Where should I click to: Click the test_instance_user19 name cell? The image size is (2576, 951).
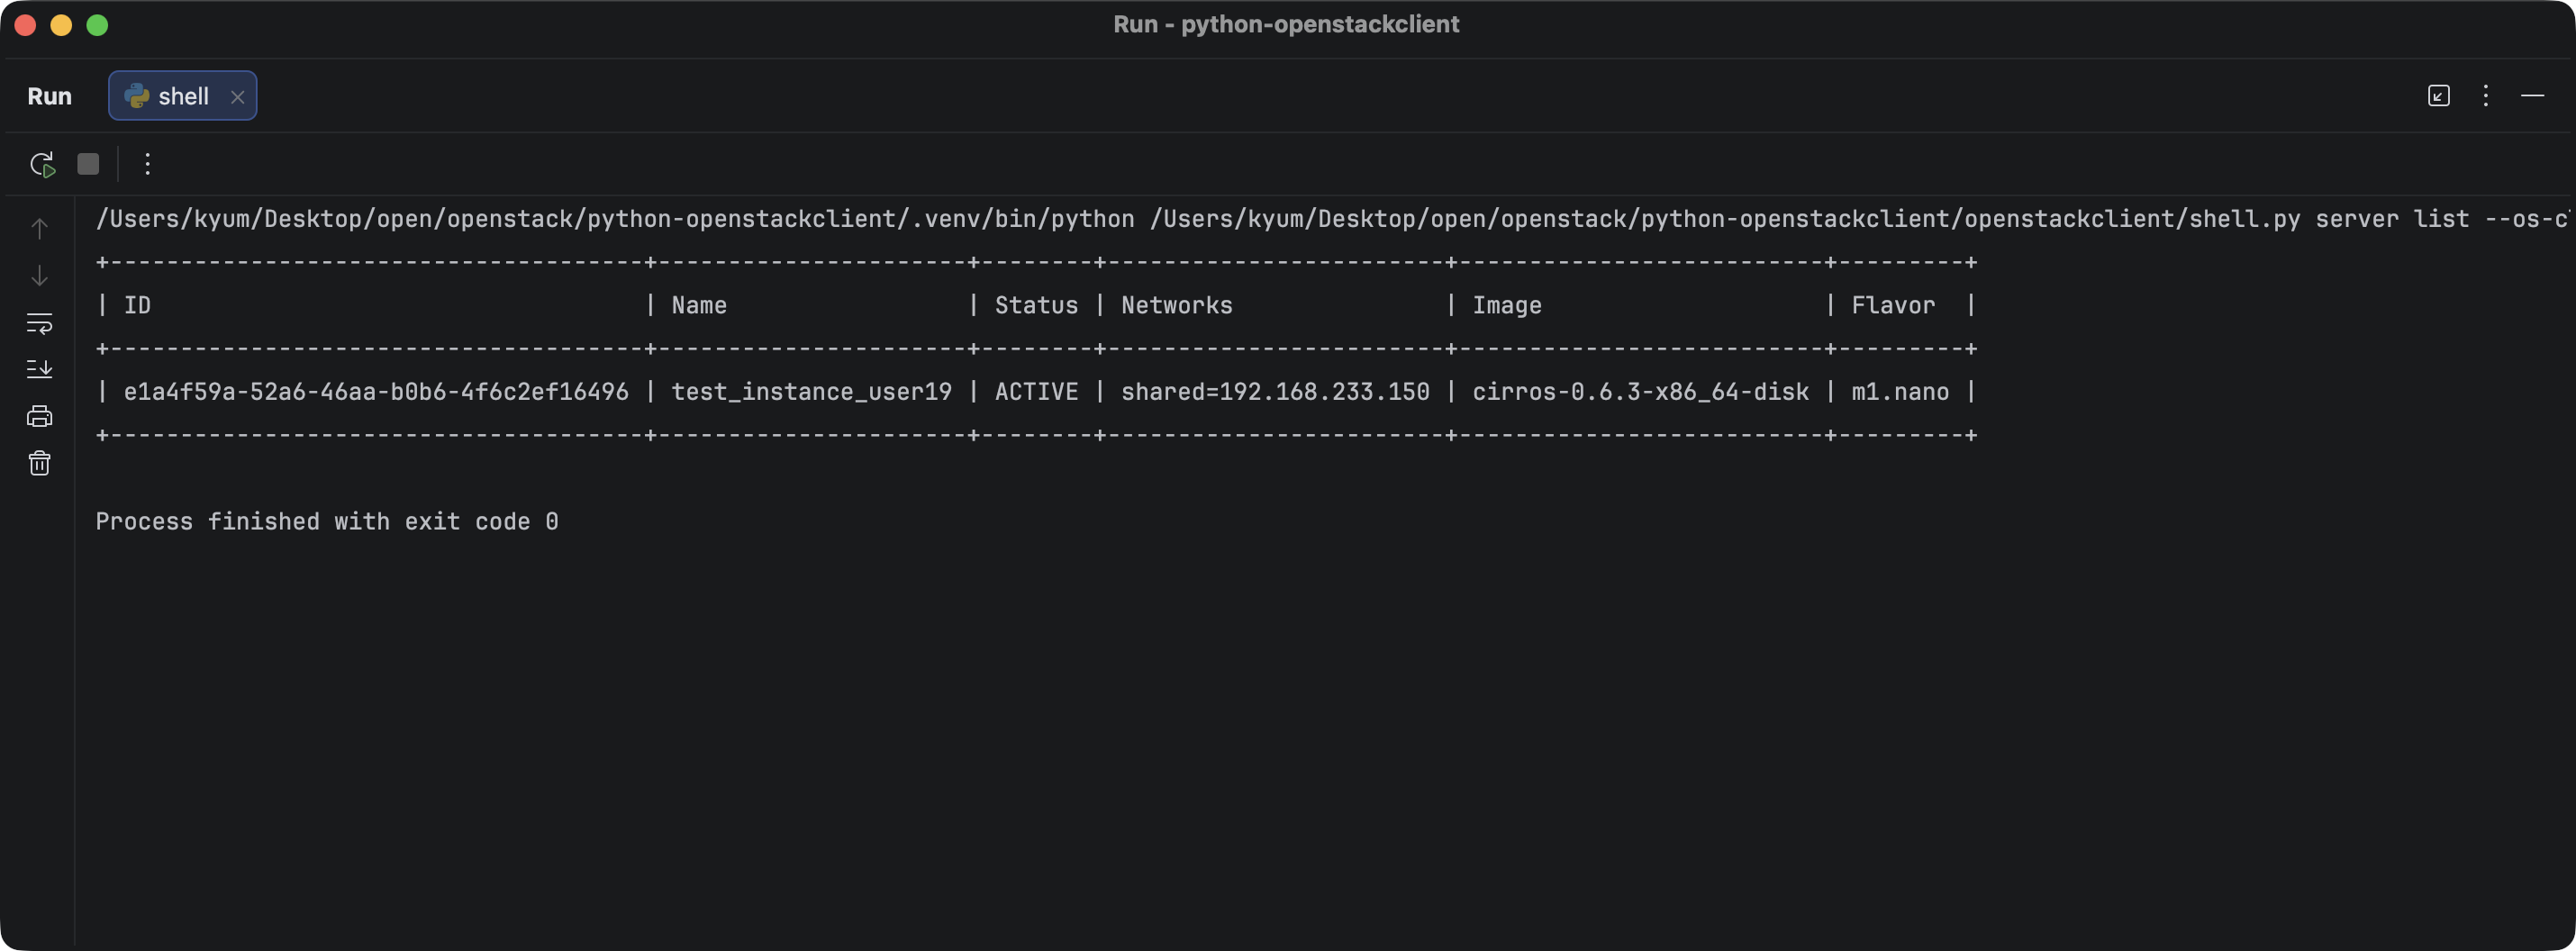(x=811, y=392)
